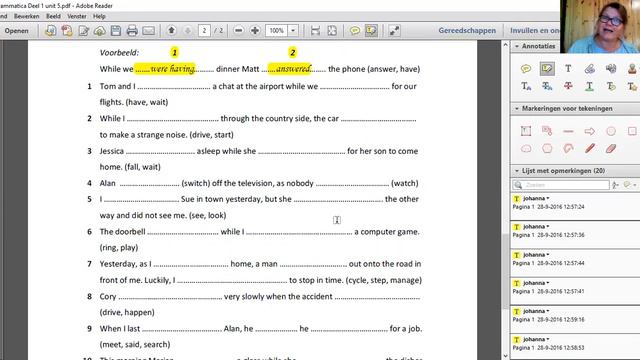The height and width of the screenshot is (360, 640).
Task: Select the line drawing tool
Action: coord(568,131)
